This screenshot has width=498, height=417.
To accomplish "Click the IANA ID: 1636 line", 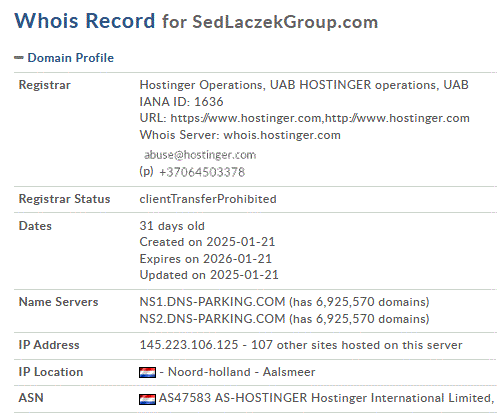I will coord(181,102).
